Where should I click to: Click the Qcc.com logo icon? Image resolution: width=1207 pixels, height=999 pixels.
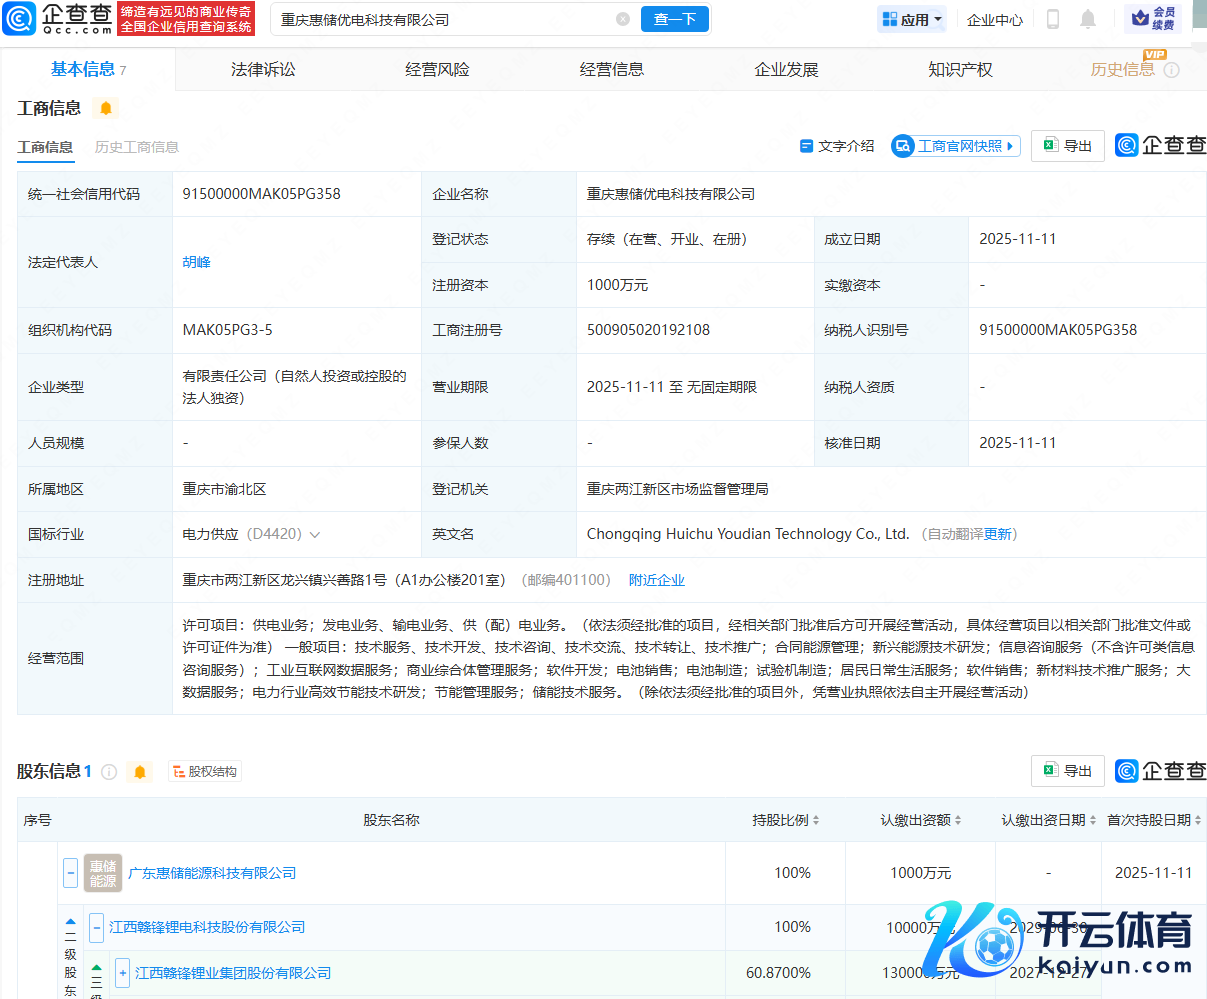point(19,18)
